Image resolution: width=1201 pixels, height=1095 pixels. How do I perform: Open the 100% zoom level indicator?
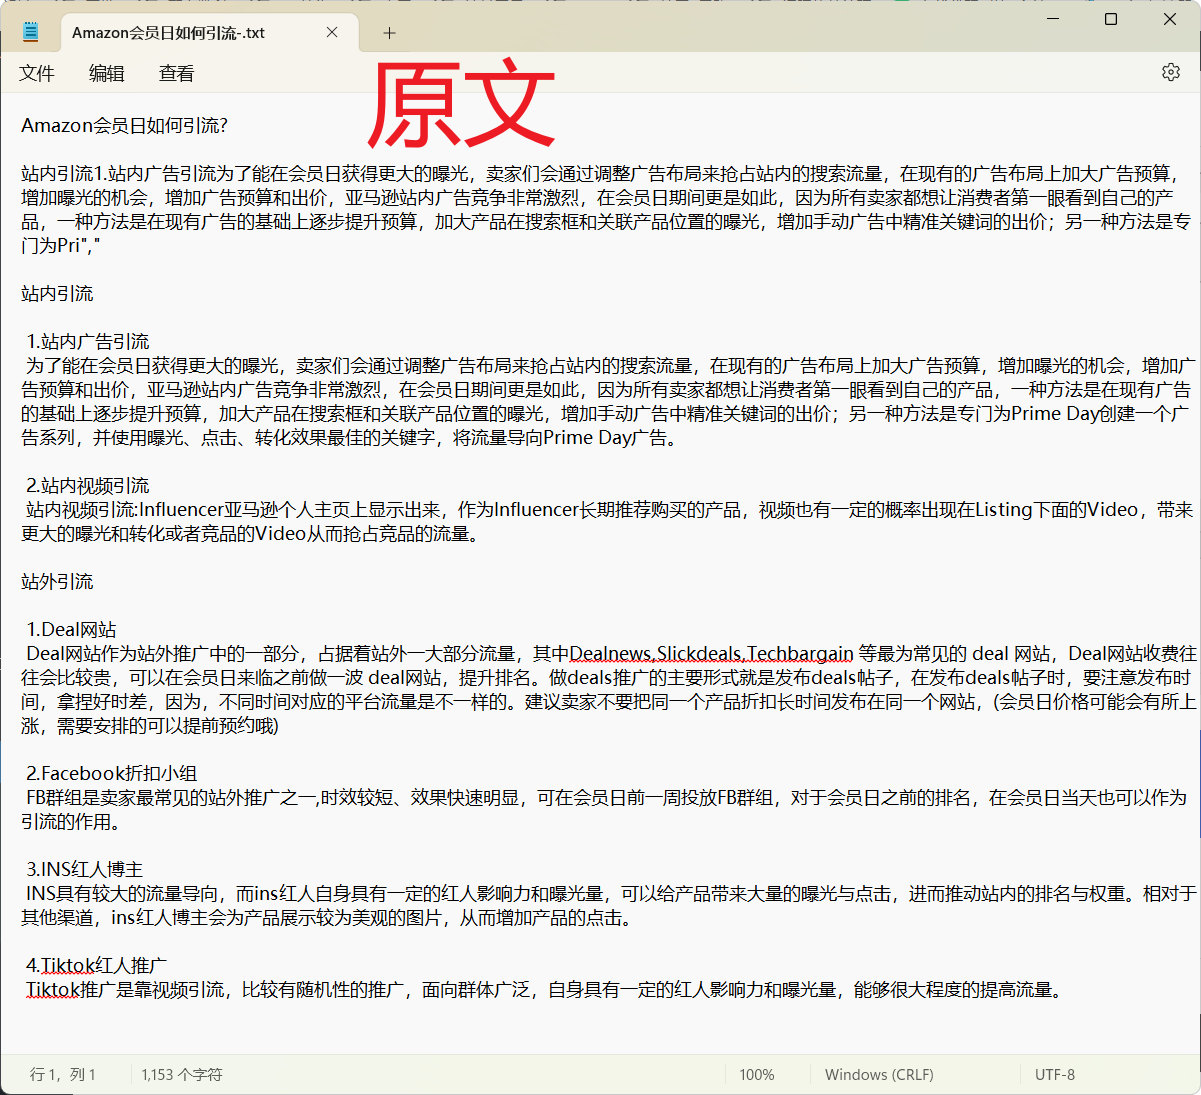point(757,1075)
